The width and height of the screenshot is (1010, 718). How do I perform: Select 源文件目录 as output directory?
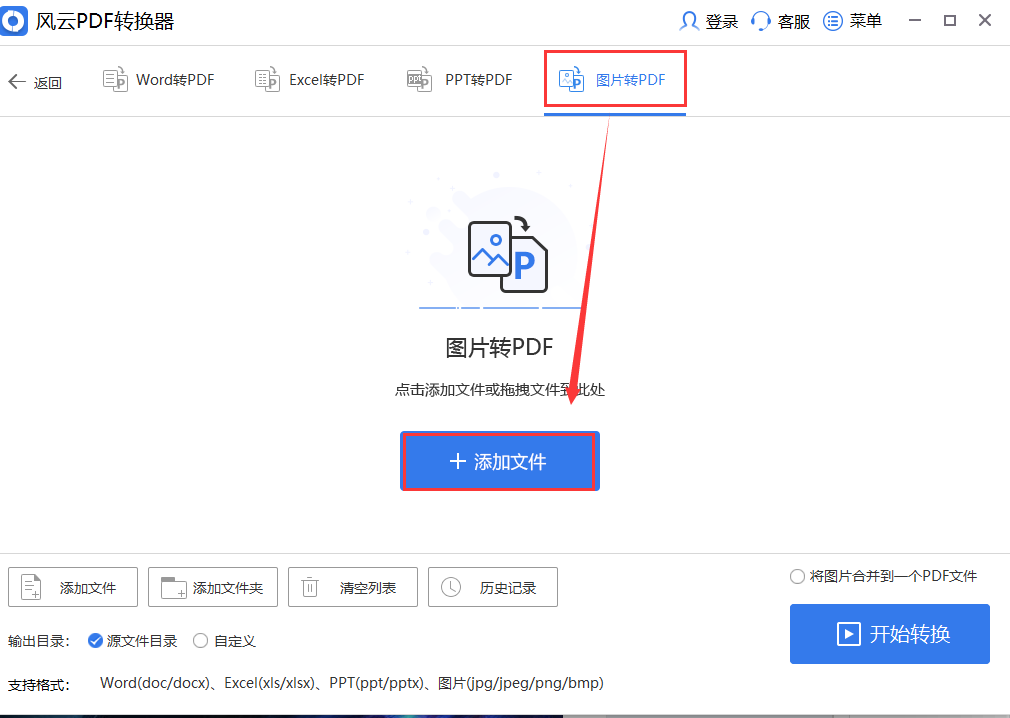coord(95,641)
